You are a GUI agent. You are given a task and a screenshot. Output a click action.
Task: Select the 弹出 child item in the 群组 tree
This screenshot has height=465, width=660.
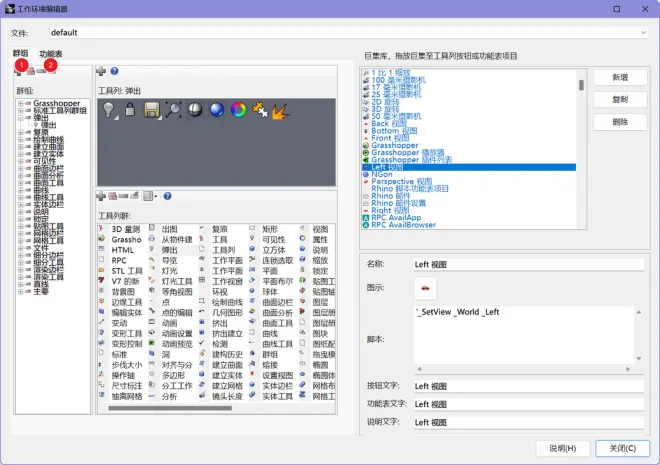pyautogui.click(x=49, y=125)
